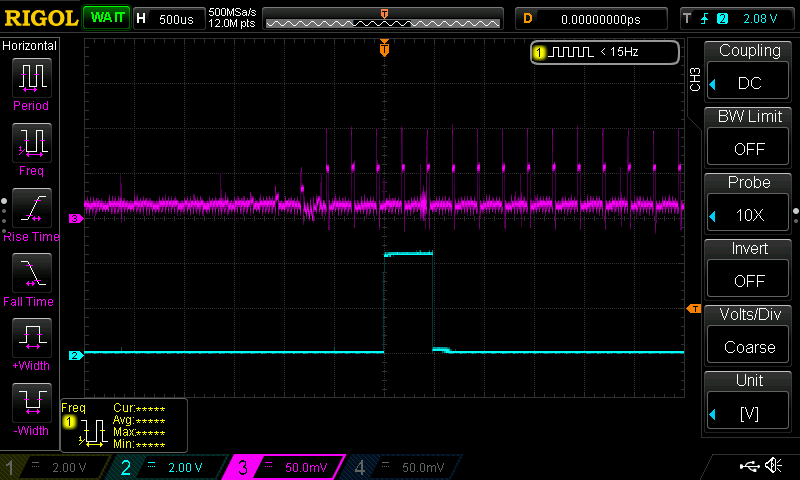800x480 pixels.
Task: Click the 500MSa/s sample rate readout
Action: click(232, 12)
